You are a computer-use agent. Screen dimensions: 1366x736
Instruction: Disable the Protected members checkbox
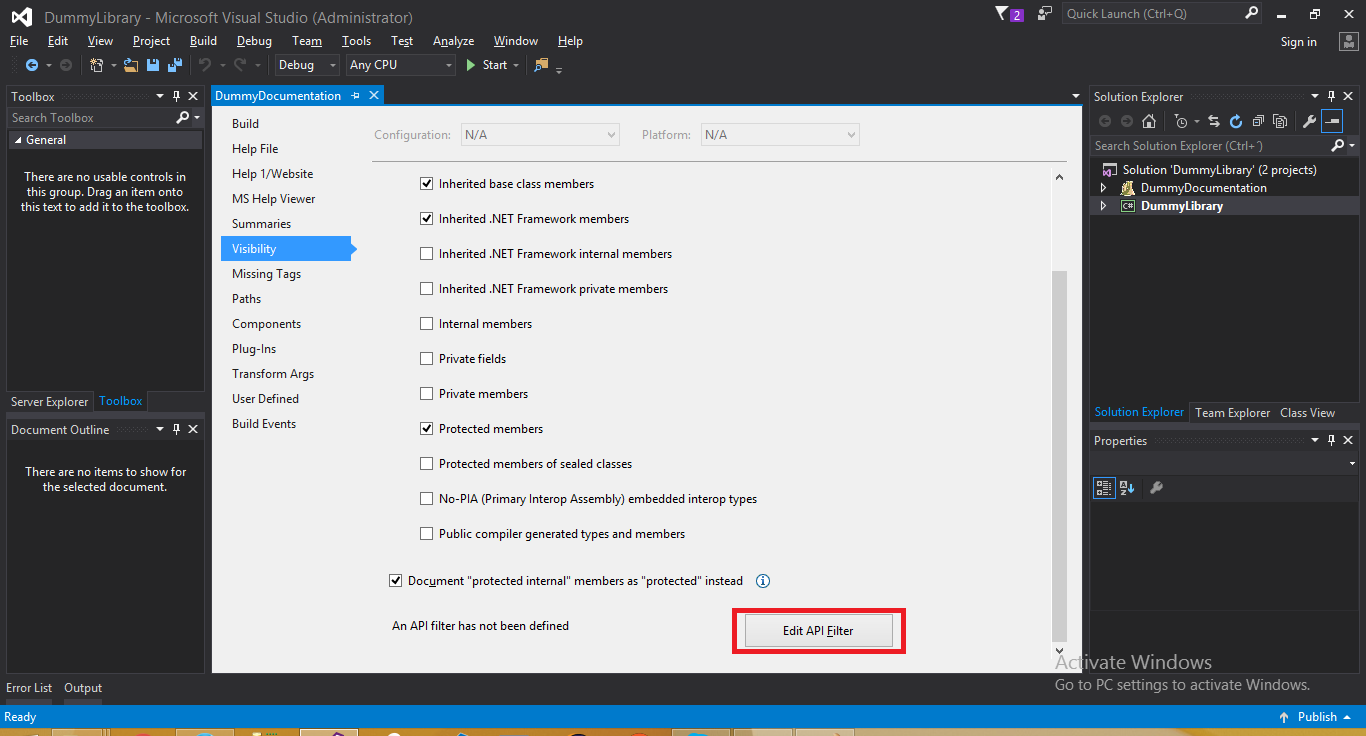point(427,429)
